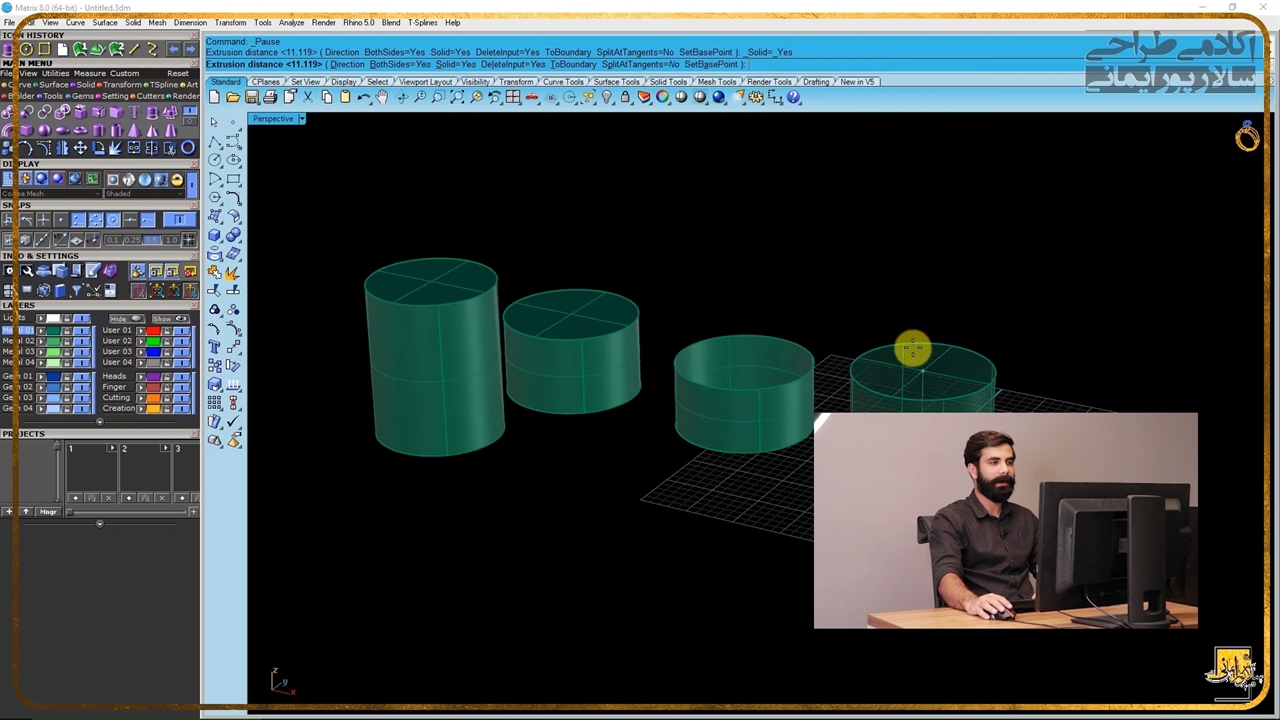
Task: Switch to the Curve Tools tab
Action: tap(563, 82)
